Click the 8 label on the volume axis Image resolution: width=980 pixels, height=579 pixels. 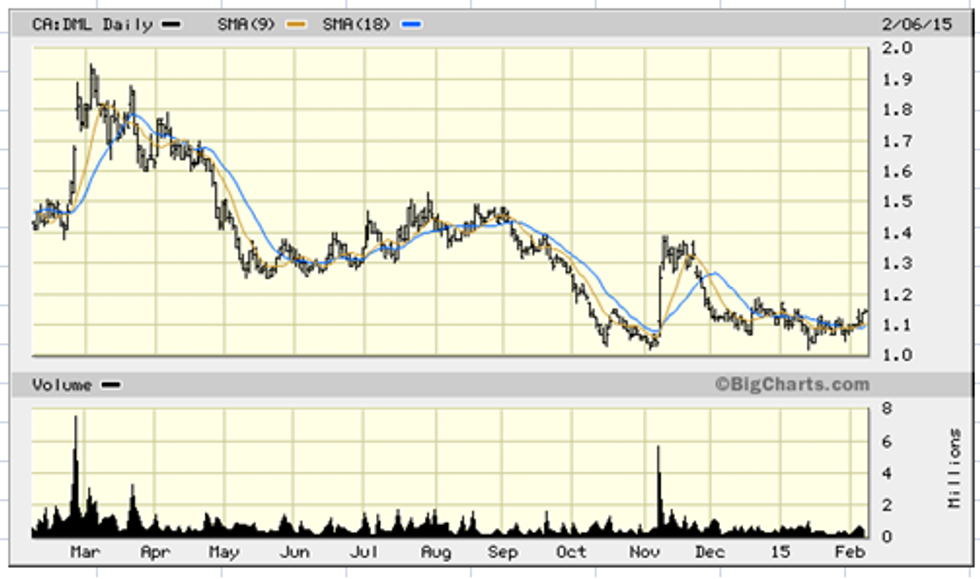pos(886,407)
